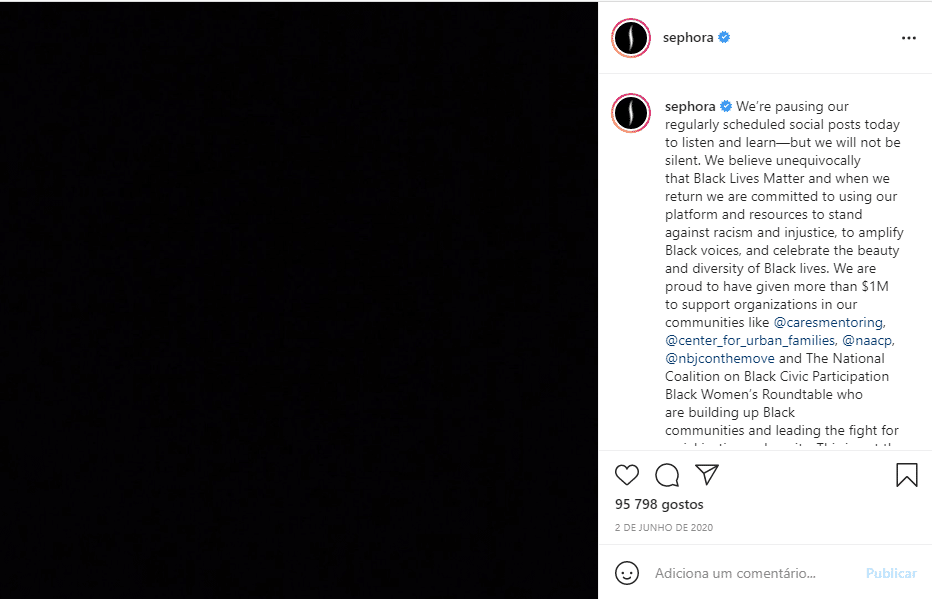
Task: Save the post using the bookmark icon
Action: tap(907, 475)
